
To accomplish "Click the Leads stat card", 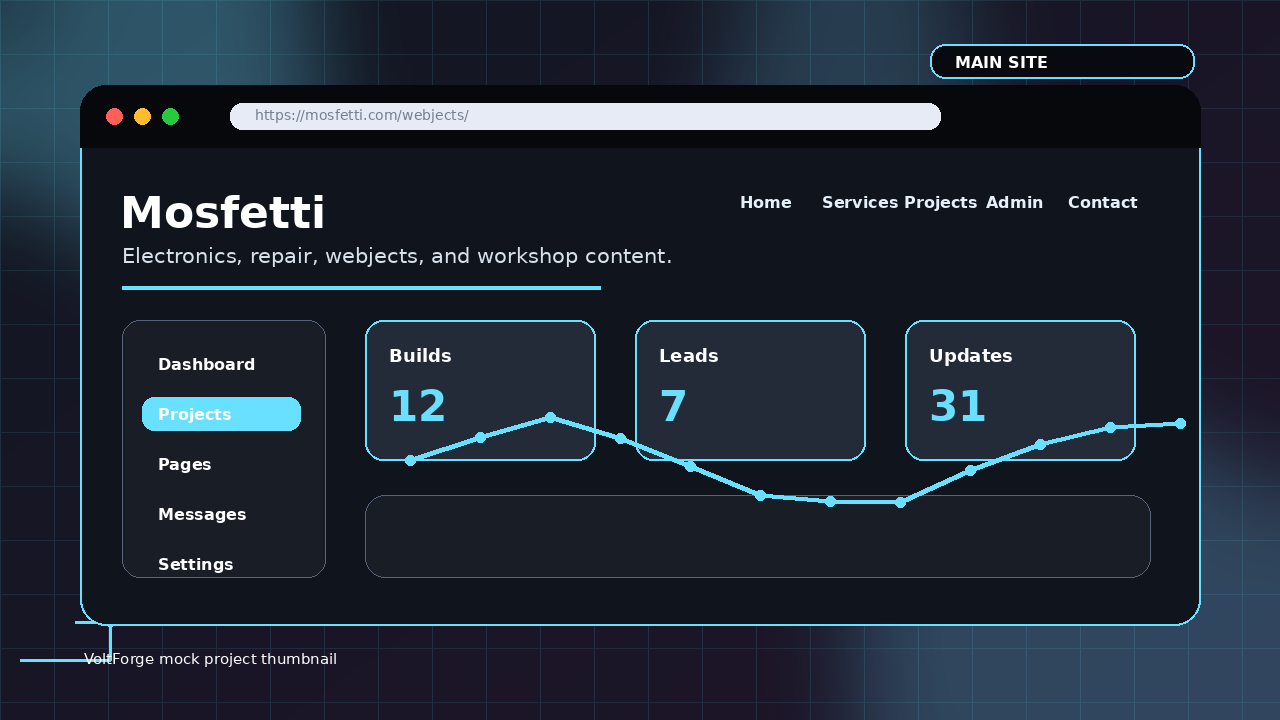I will (x=750, y=390).
